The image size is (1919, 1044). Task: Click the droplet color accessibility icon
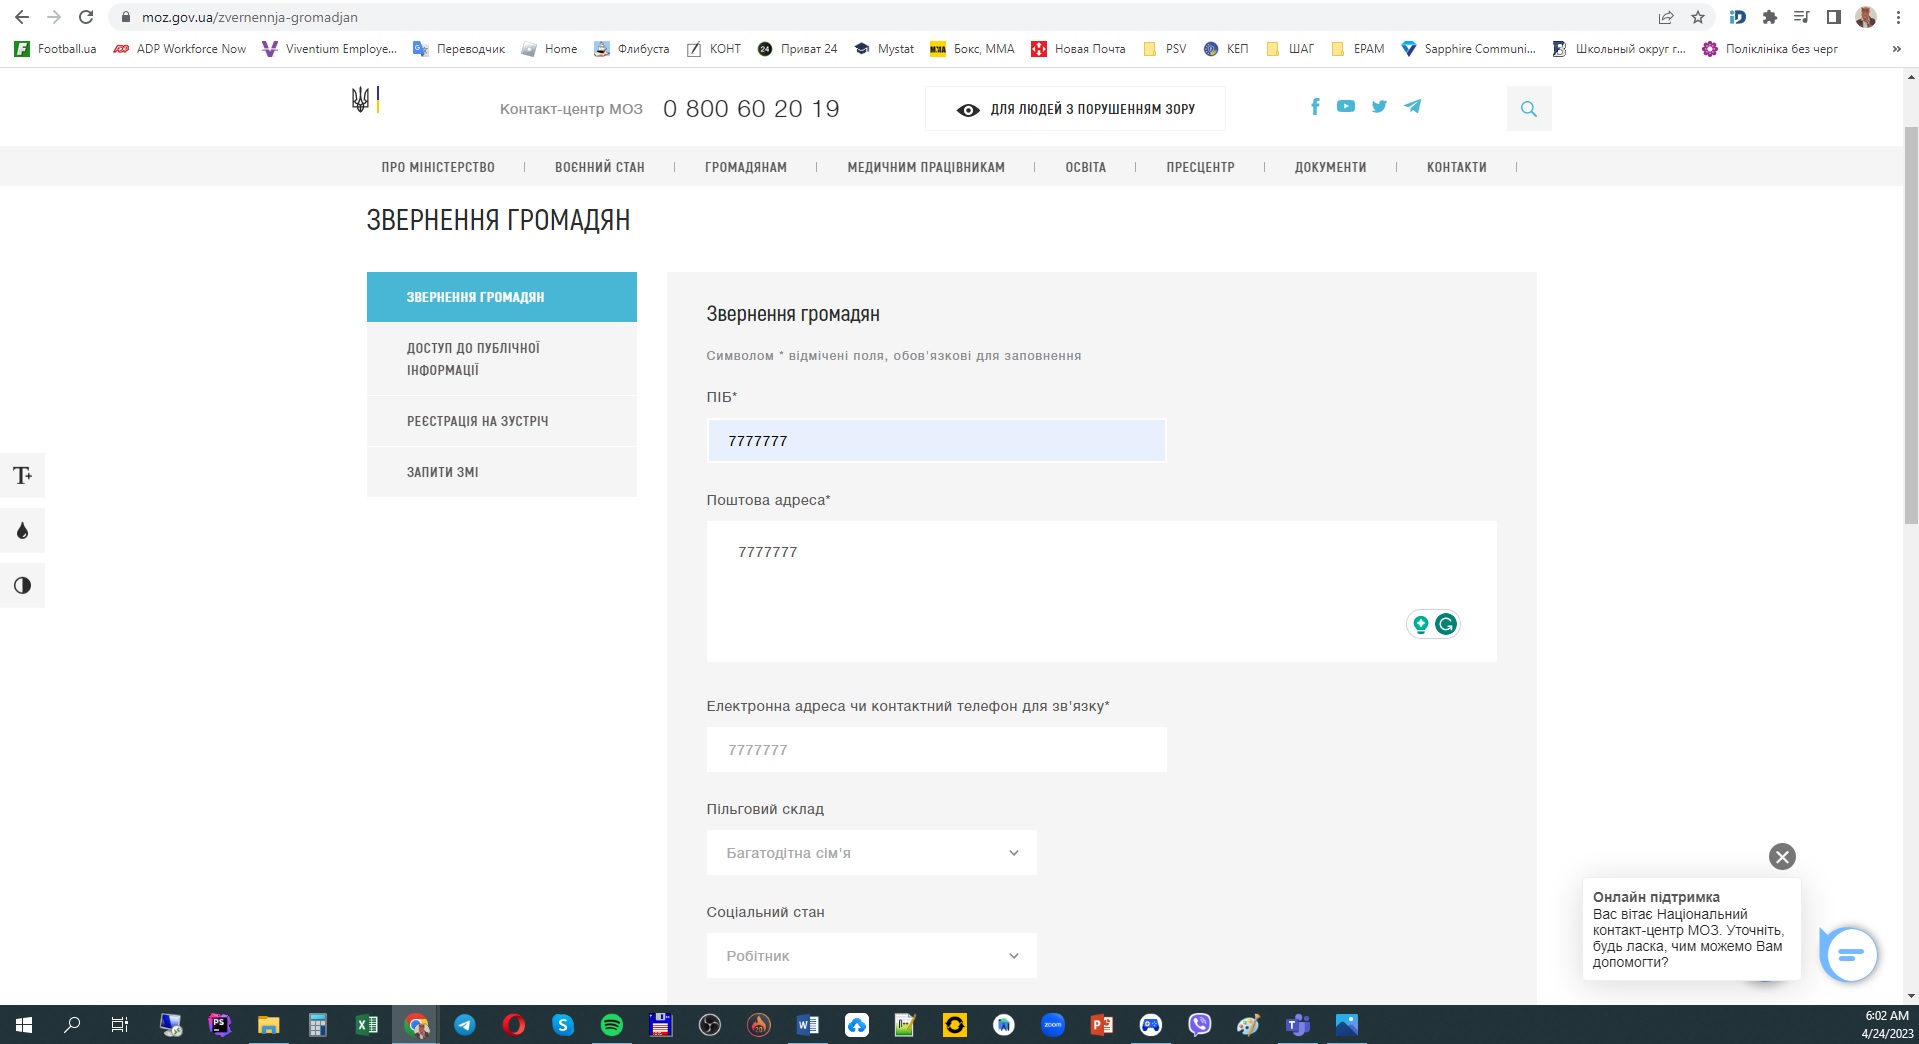point(22,531)
